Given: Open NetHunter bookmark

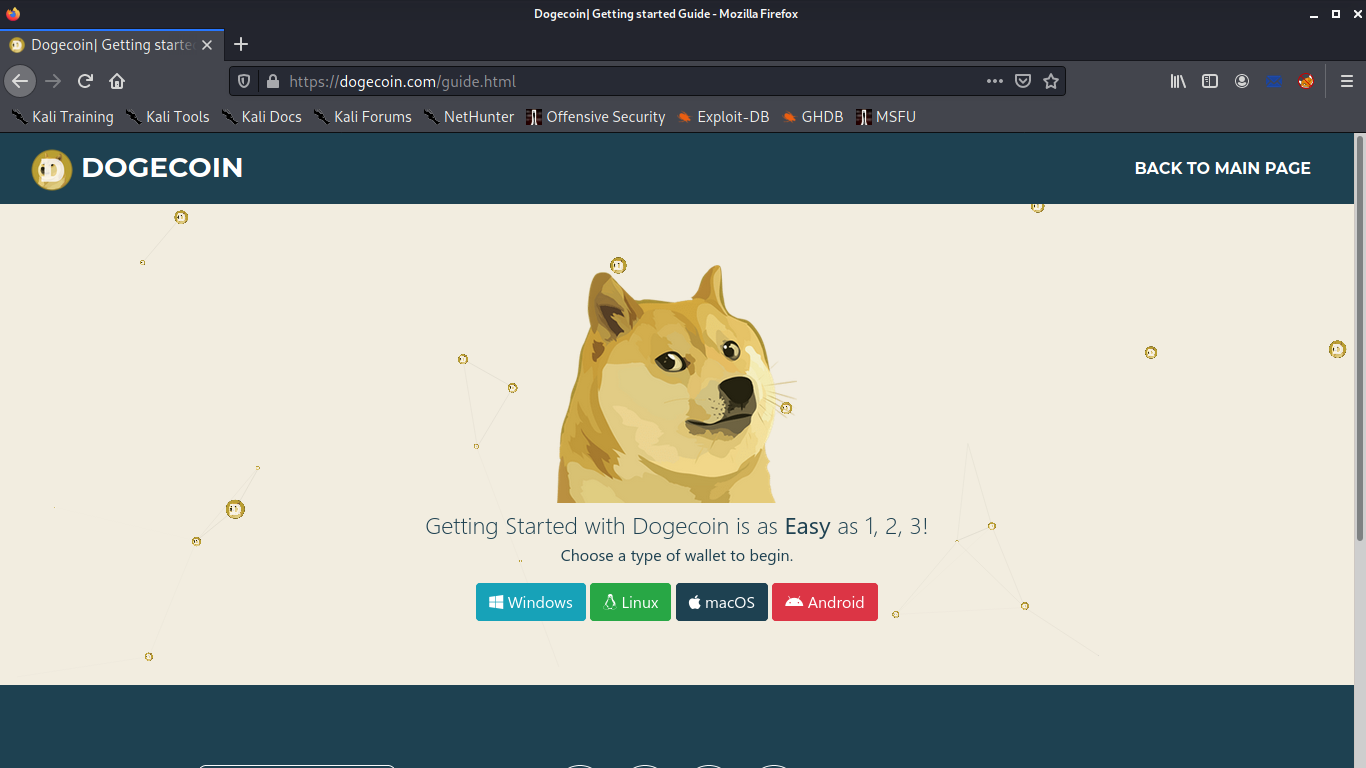Looking at the screenshot, I should point(468,117).
